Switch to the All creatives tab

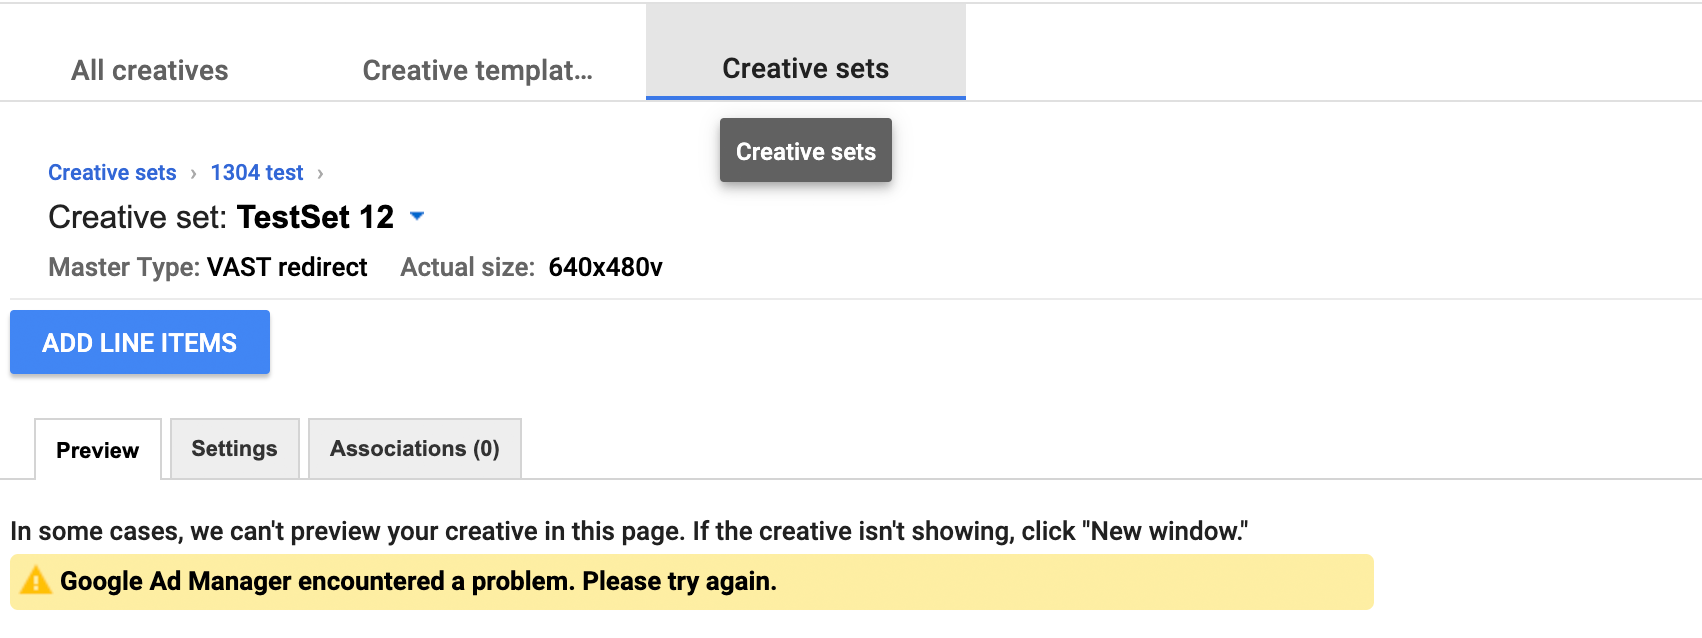coord(148,69)
